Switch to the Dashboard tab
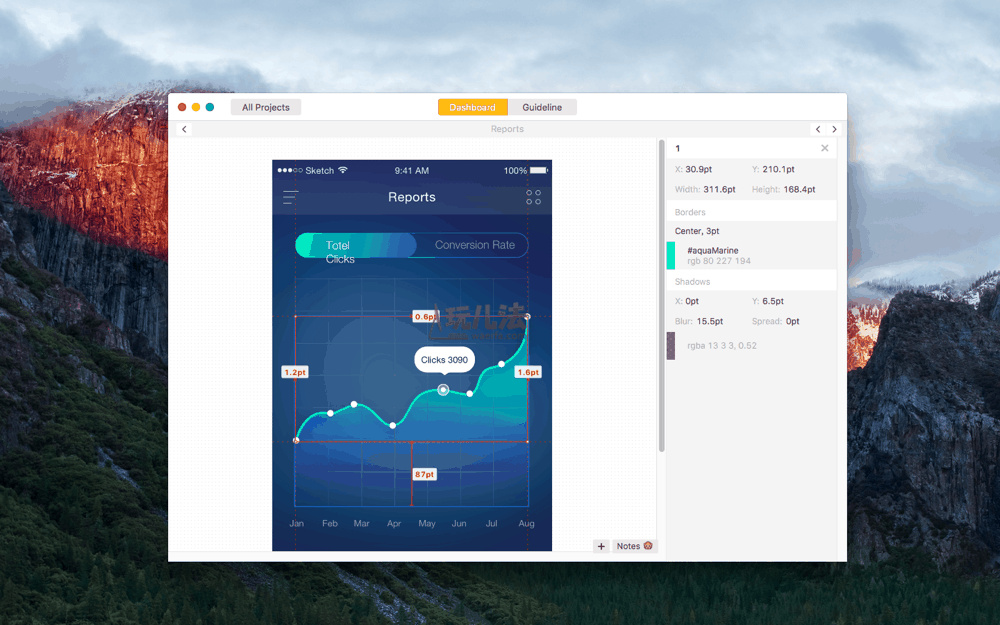The height and width of the screenshot is (625, 1000). [x=473, y=107]
